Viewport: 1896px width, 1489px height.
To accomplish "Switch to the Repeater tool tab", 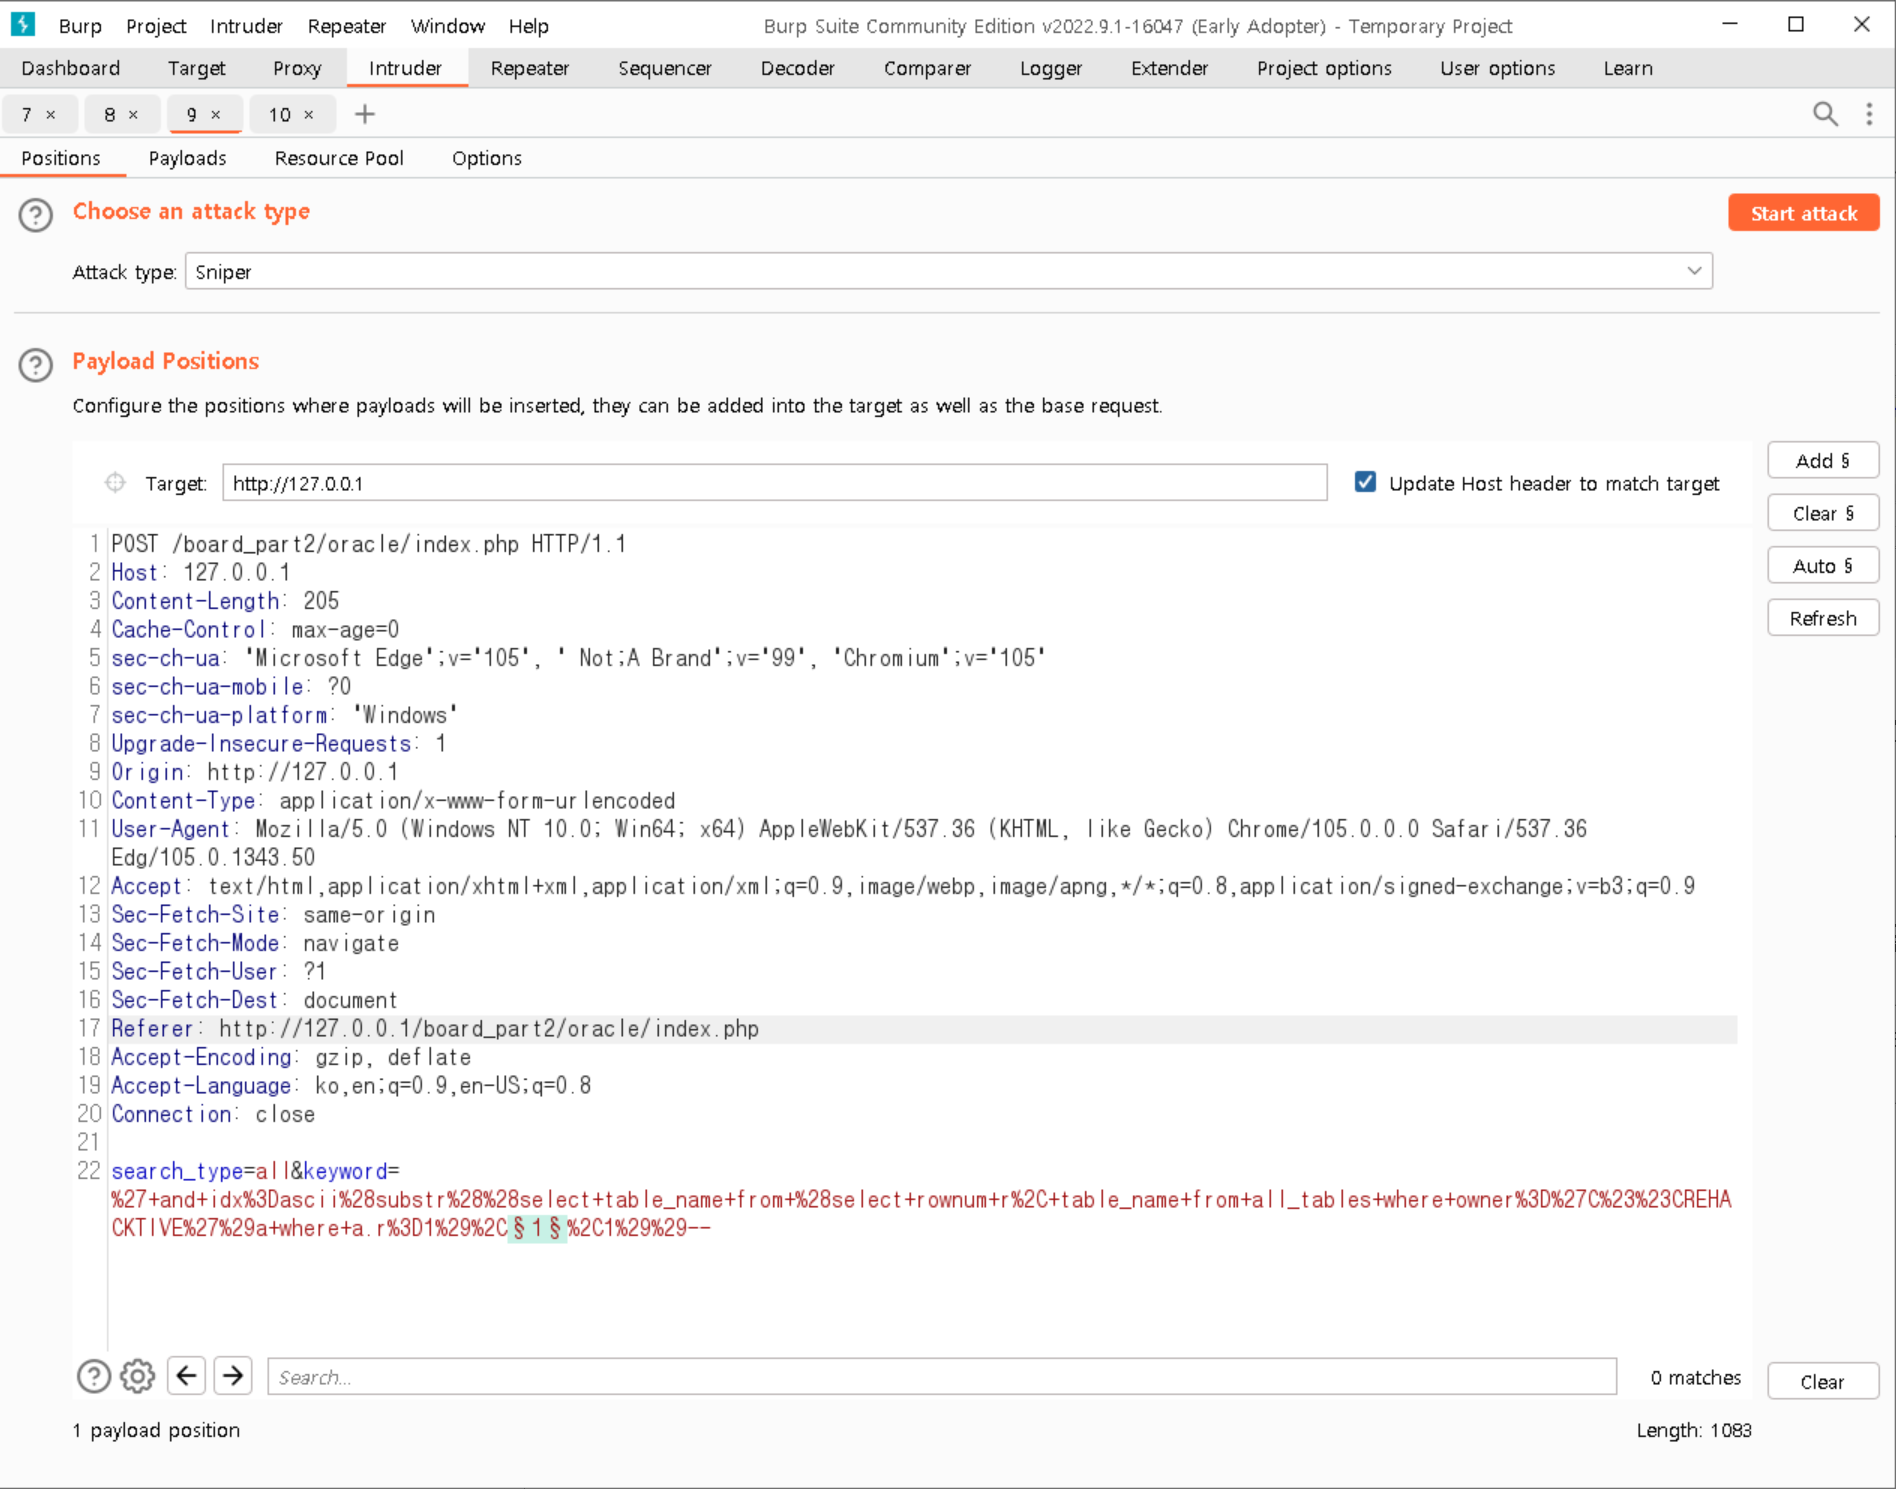I will 530,68.
